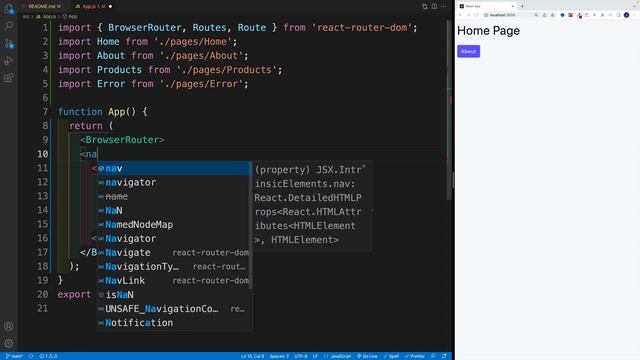This screenshot has width=640, height=360.
Task: Click UTF-8 encoding in the status bar
Action: 301,356
